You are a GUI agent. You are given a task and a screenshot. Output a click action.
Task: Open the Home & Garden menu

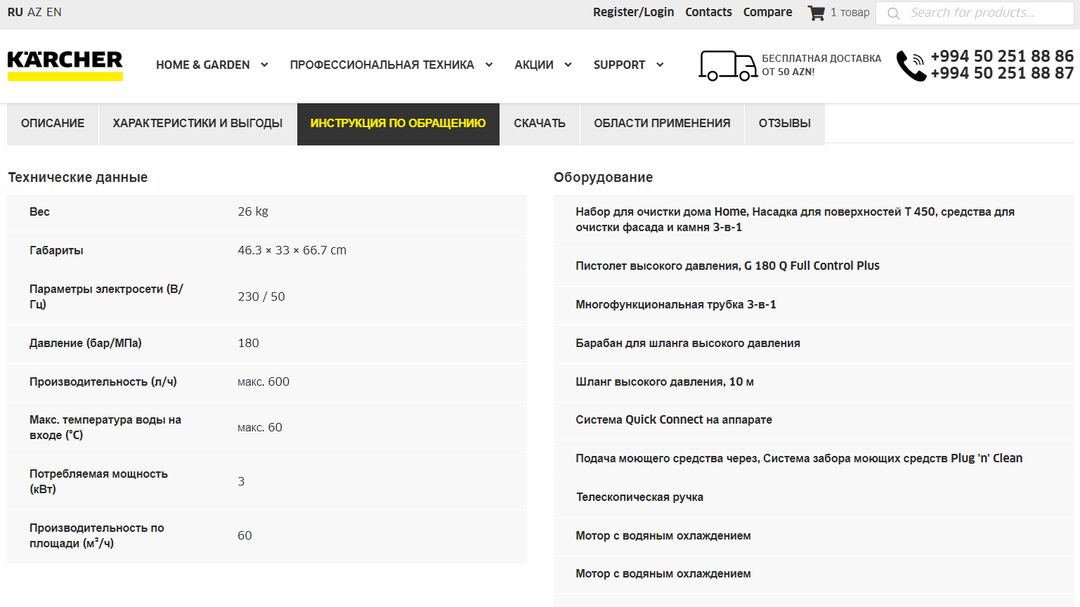click(x=202, y=65)
